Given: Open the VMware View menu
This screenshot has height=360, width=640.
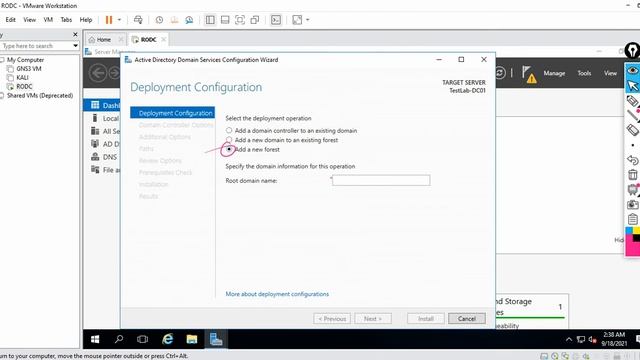Looking at the screenshot, I should click(x=29, y=20).
